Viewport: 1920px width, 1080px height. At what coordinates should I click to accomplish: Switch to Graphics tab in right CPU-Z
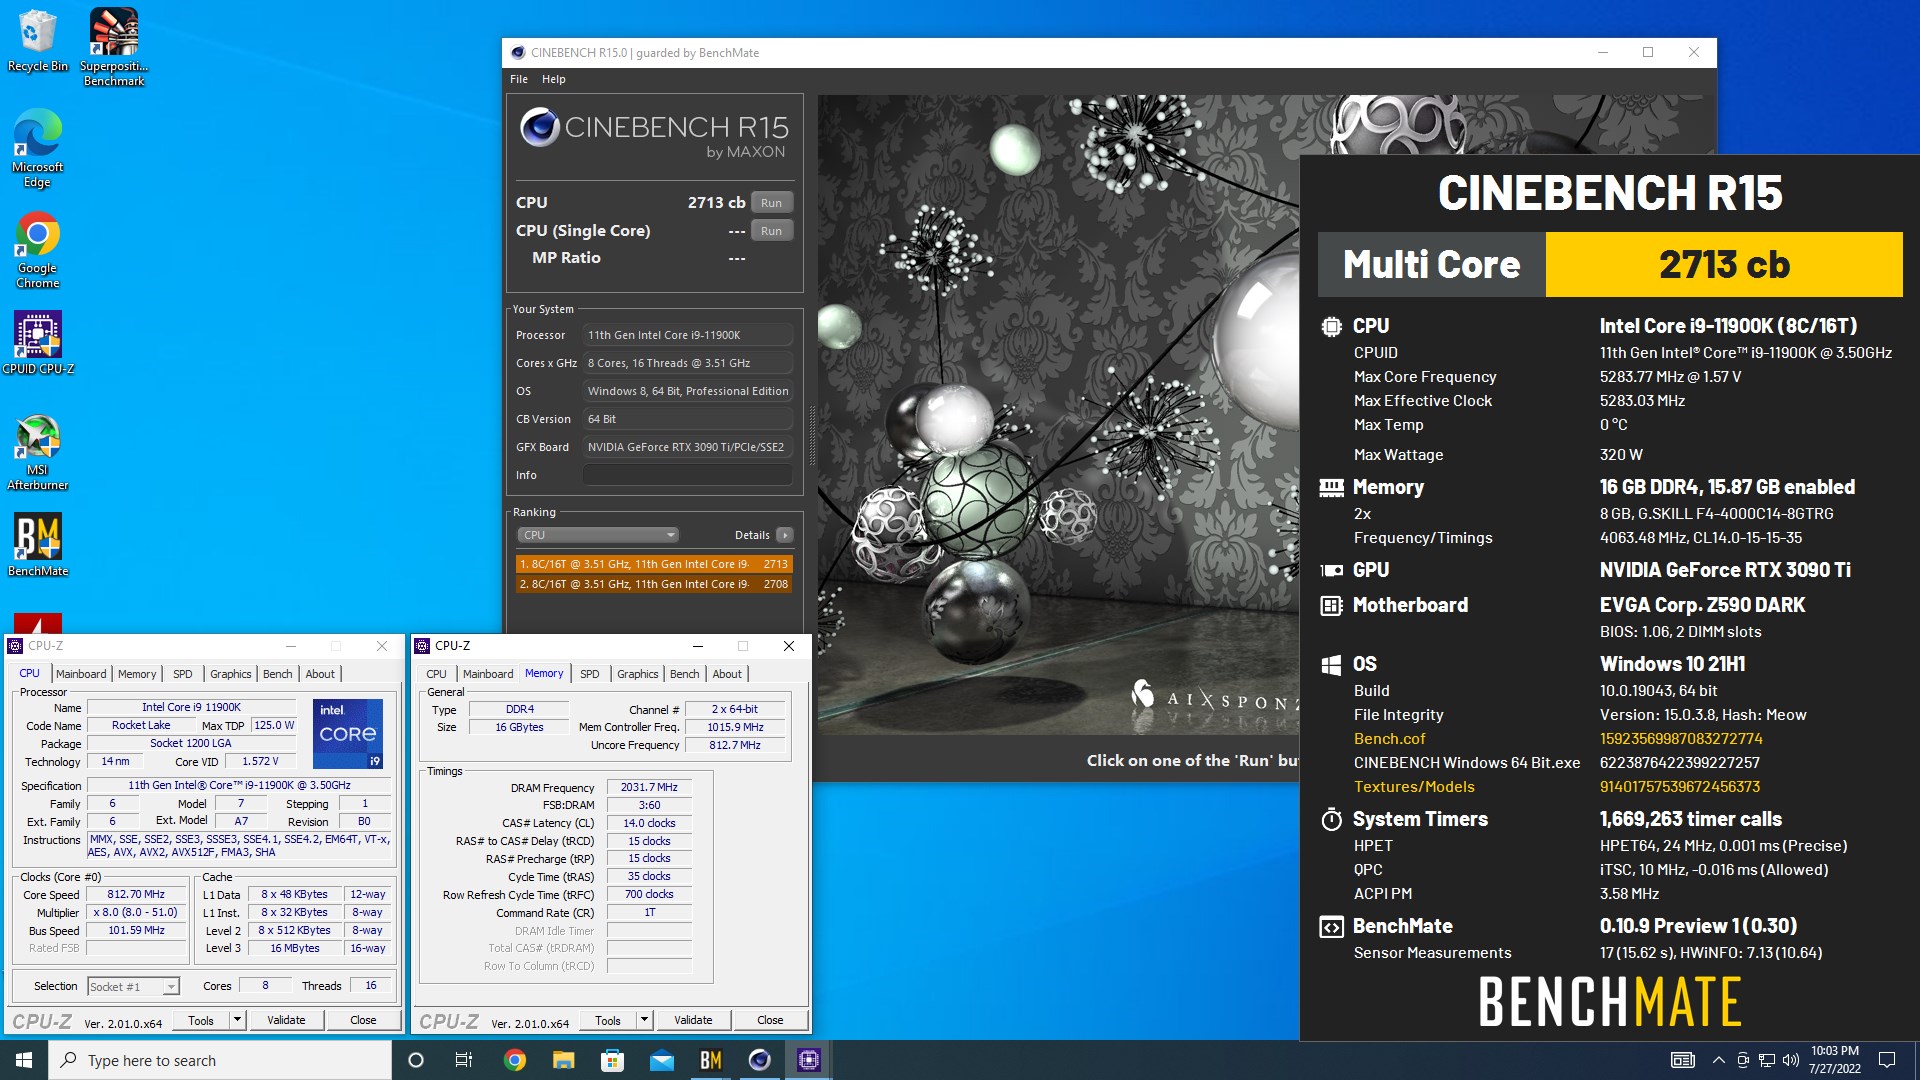click(638, 674)
